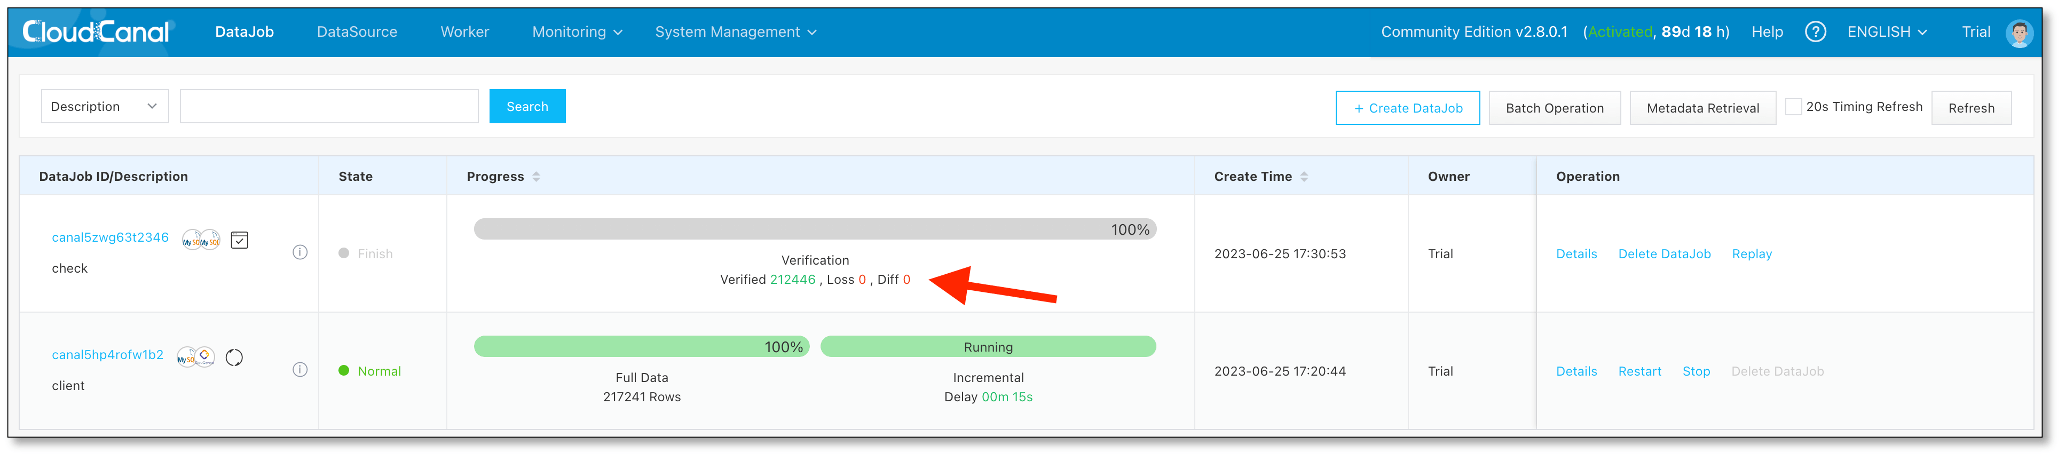Expand the System Management menu
Image resolution: width=2060 pixels, height=454 pixels.
click(x=735, y=32)
